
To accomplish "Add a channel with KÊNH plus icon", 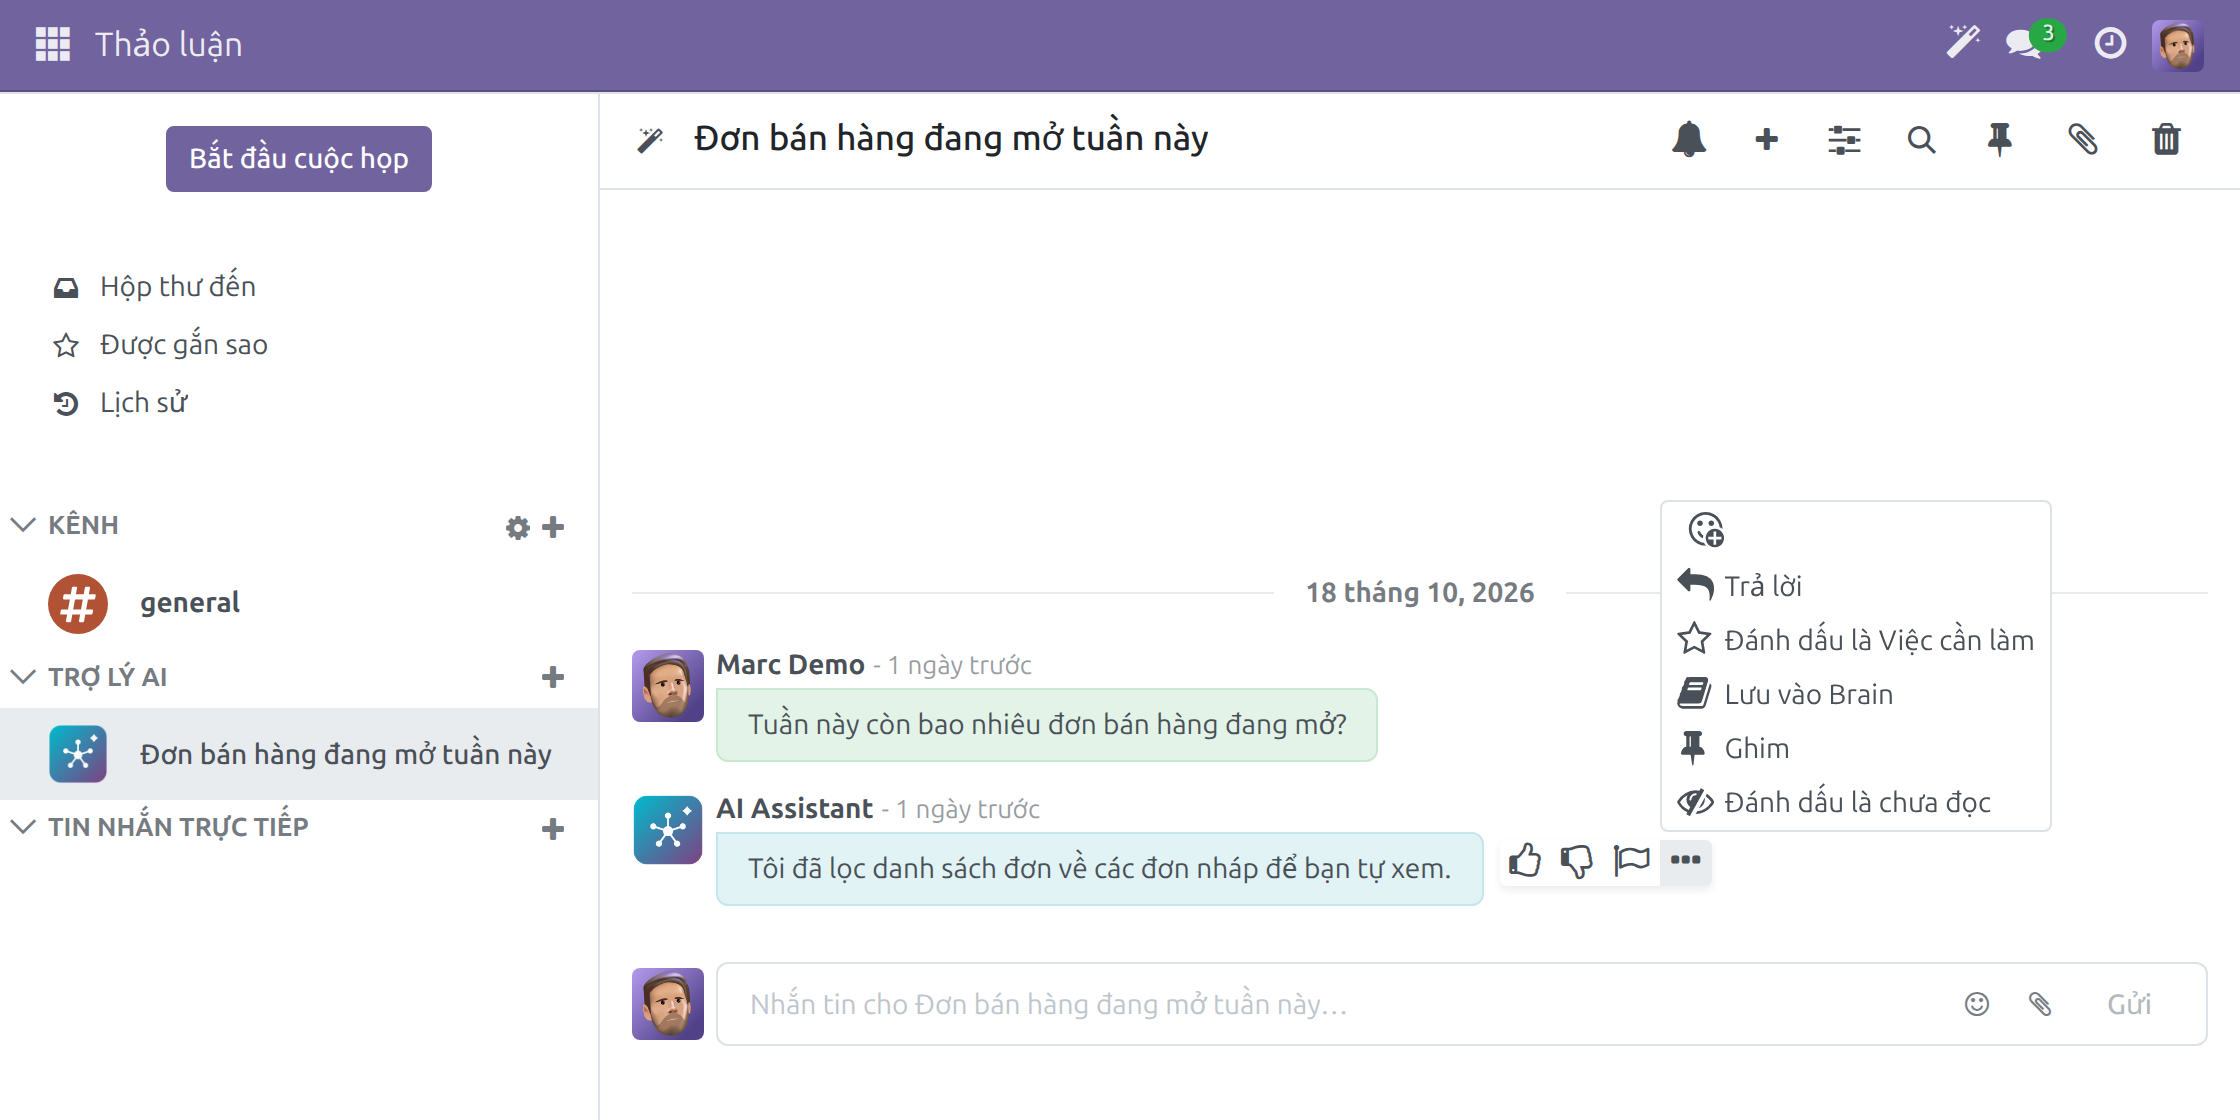I will [553, 527].
